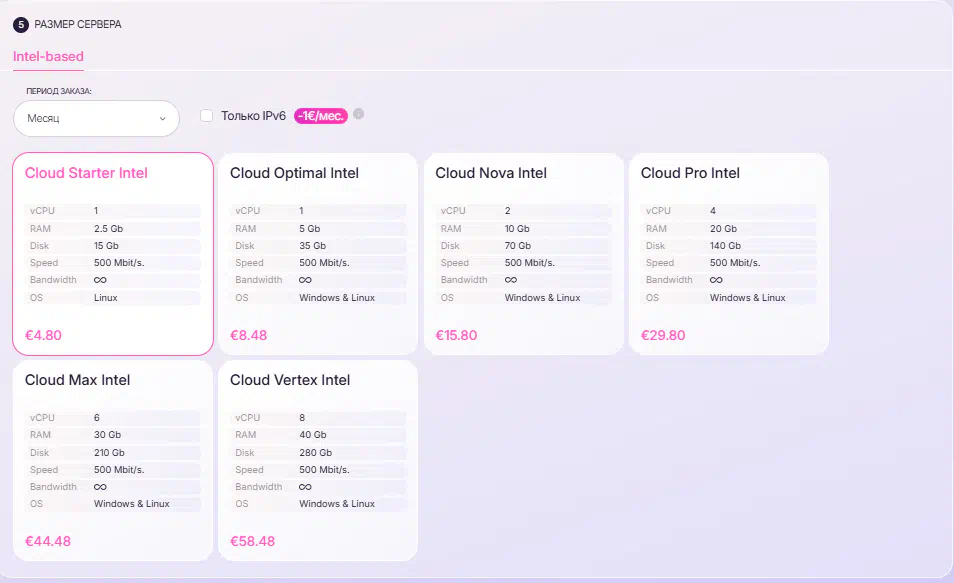954x583 pixels.
Task: Click the 500 Mbit/s. speed in Cloud Pro Intel
Action: [x=735, y=263]
